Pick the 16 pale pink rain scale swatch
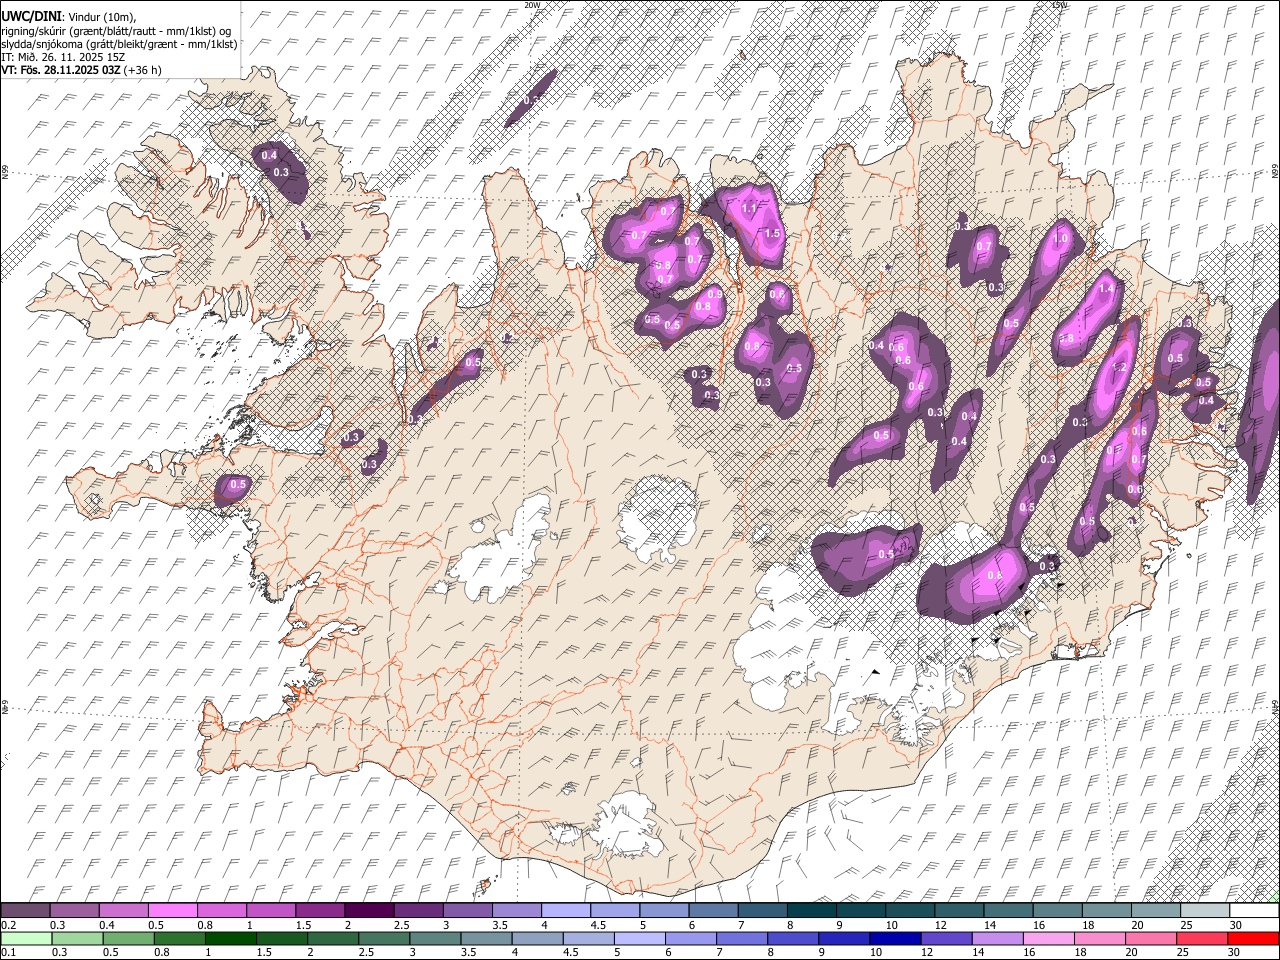1280x960 pixels. click(1048, 938)
